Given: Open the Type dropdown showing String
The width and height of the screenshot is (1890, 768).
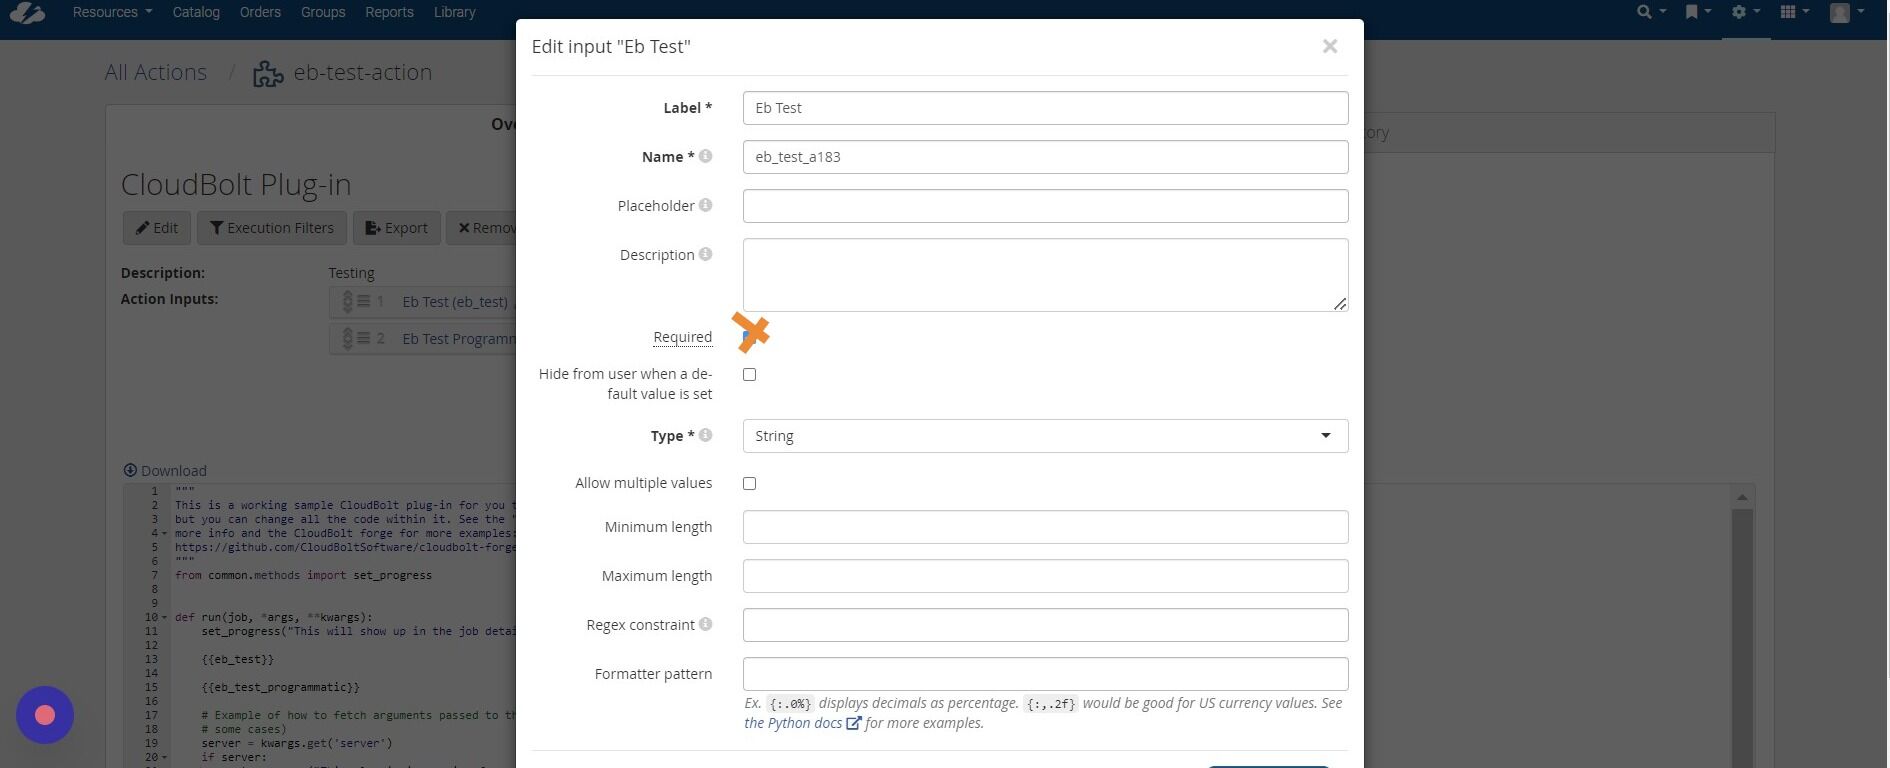Looking at the screenshot, I should coord(1045,436).
